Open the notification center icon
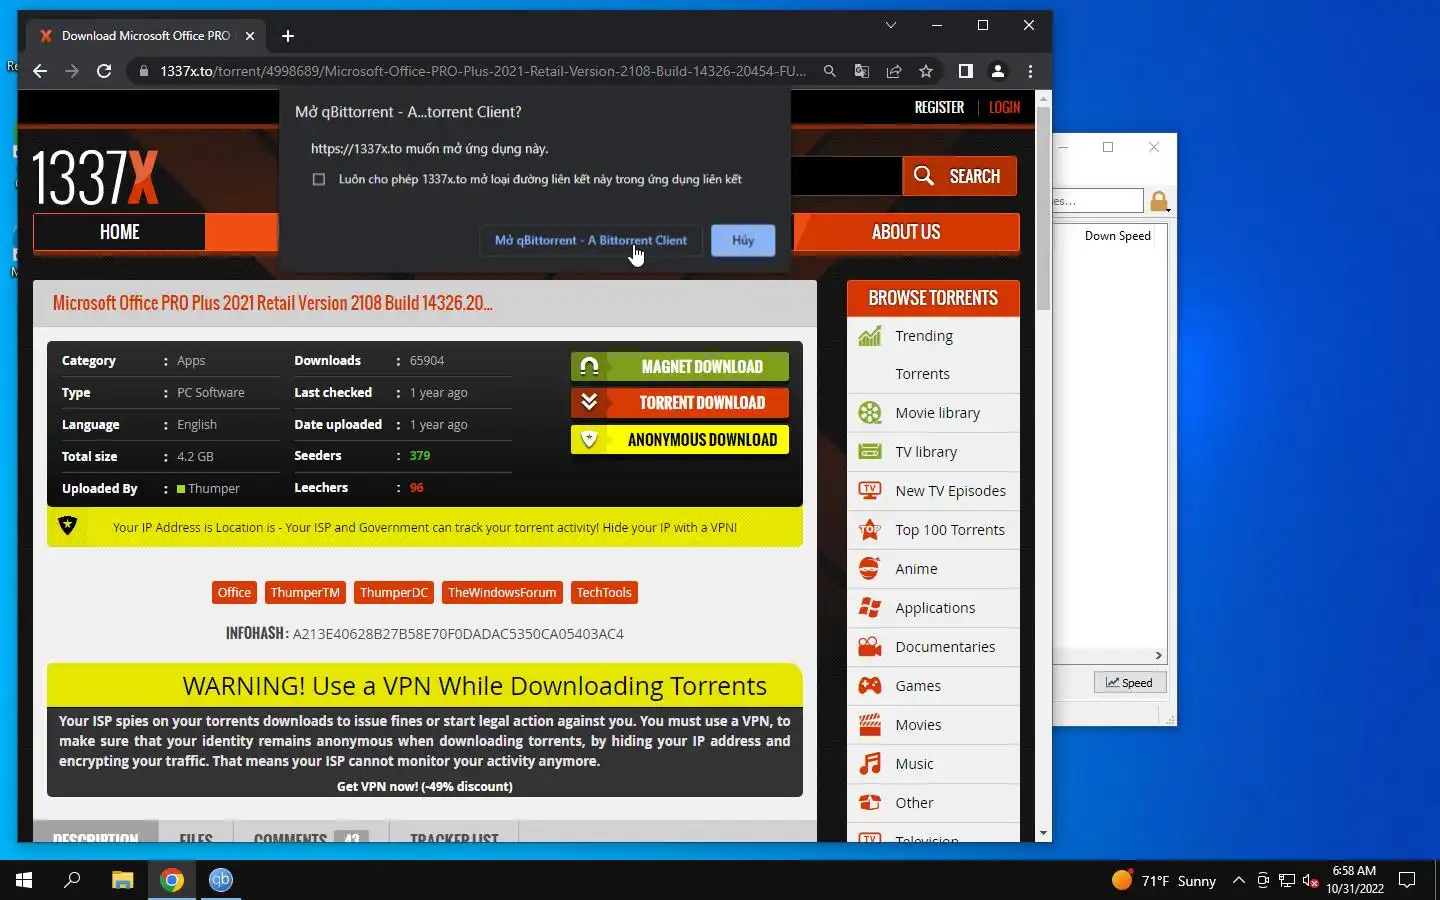Image resolution: width=1440 pixels, height=900 pixels. pos(1407,880)
